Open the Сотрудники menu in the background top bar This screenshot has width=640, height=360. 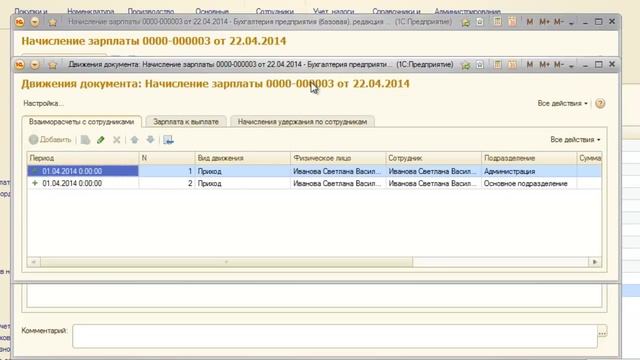click(274, 11)
